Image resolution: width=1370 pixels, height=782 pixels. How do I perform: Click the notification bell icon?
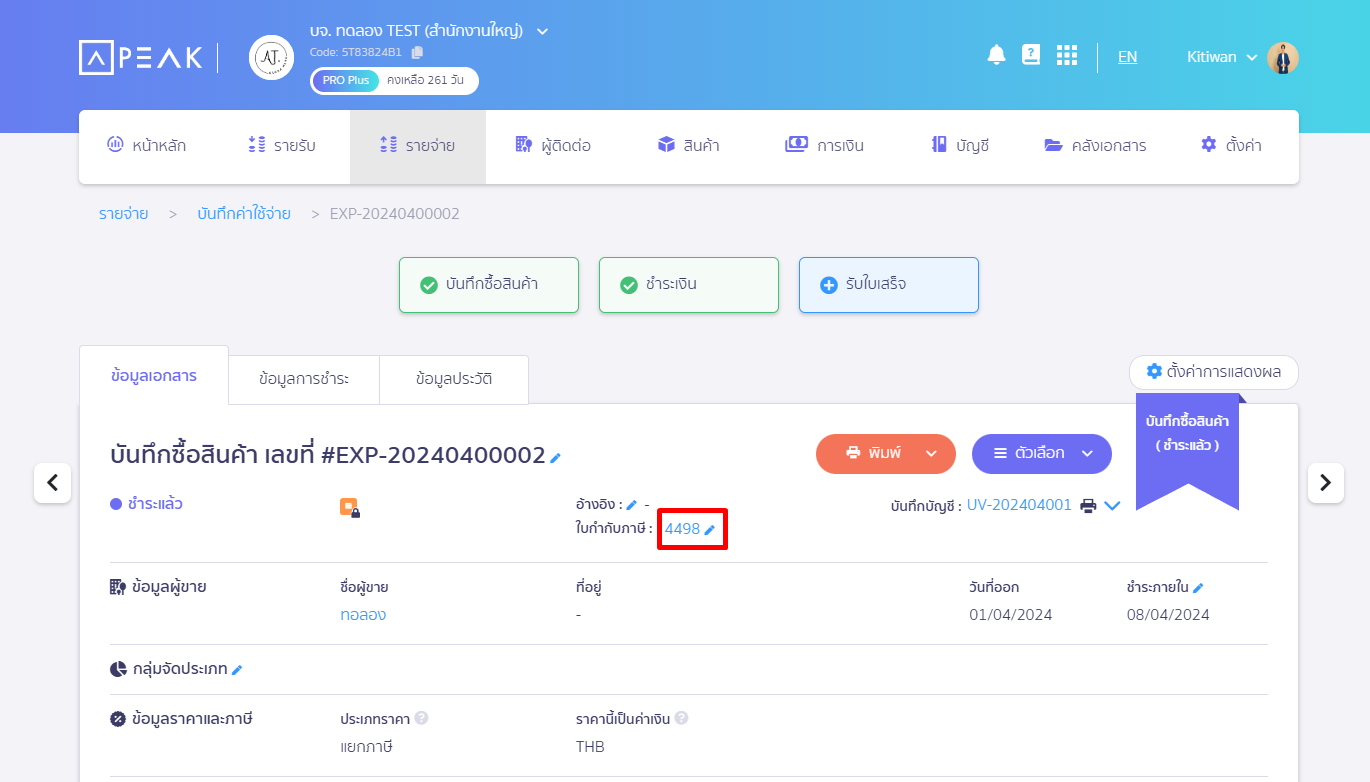tap(996, 55)
